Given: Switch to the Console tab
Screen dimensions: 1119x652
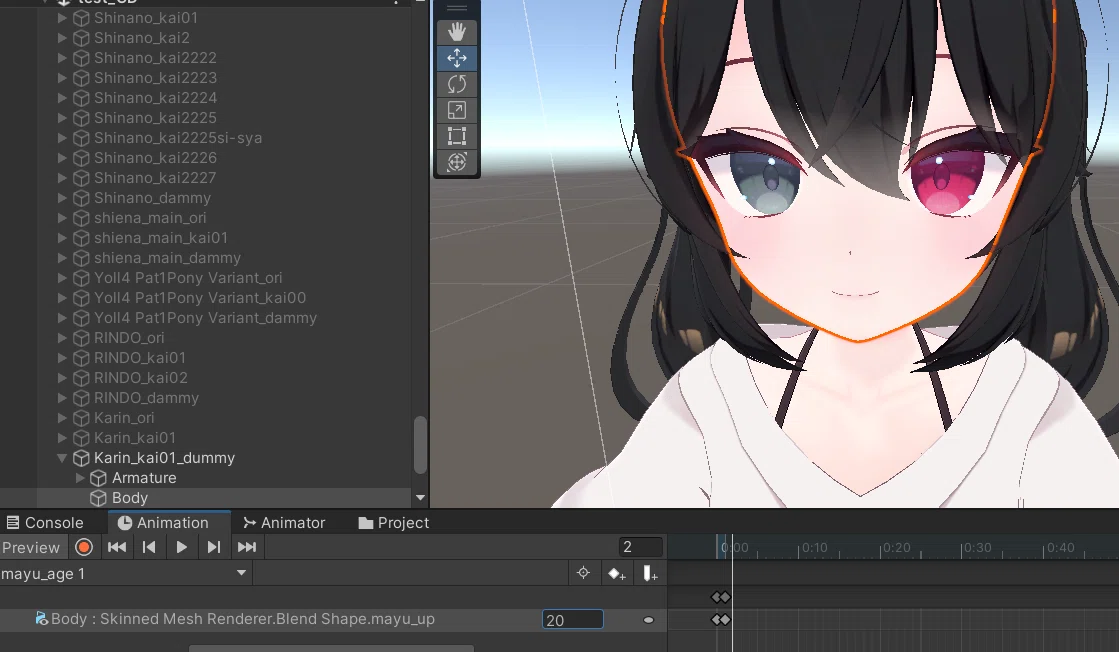Looking at the screenshot, I should [46, 523].
